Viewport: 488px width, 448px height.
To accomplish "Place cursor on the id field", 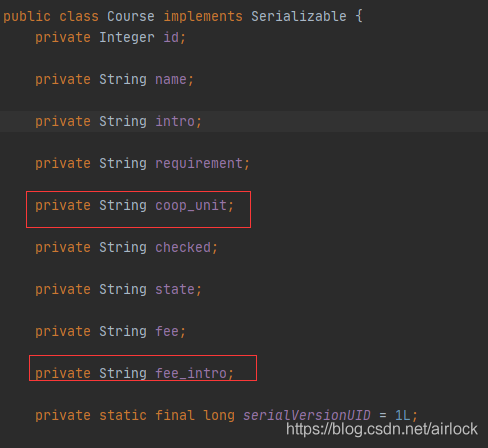I will pos(171,37).
